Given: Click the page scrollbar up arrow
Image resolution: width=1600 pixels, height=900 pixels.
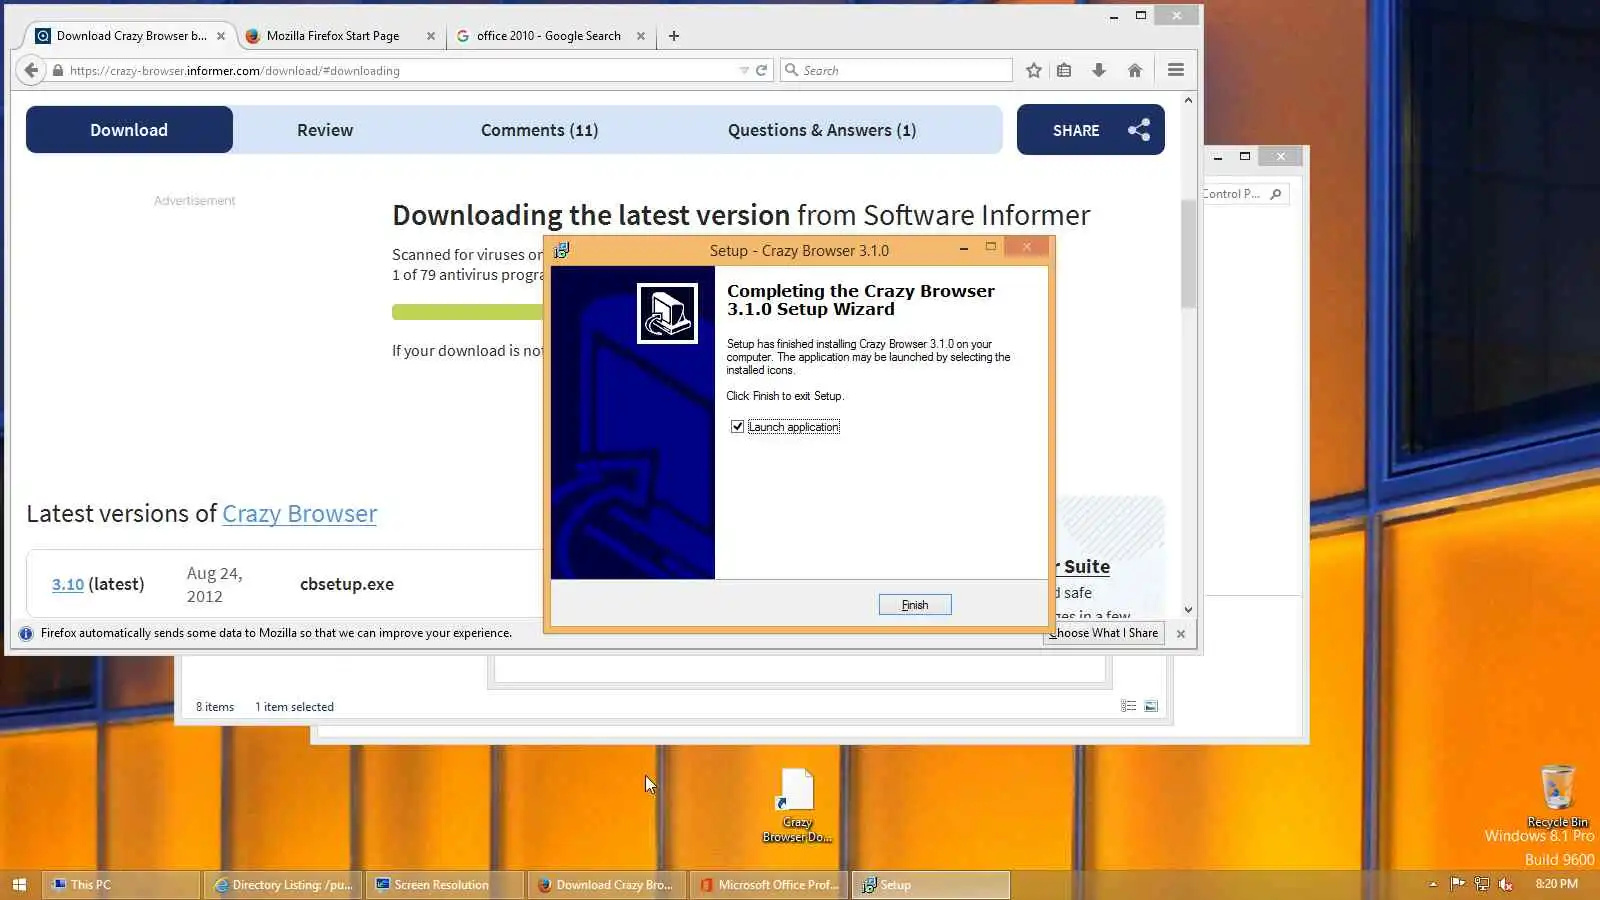Looking at the screenshot, I should pyautogui.click(x=1188, y=100).
